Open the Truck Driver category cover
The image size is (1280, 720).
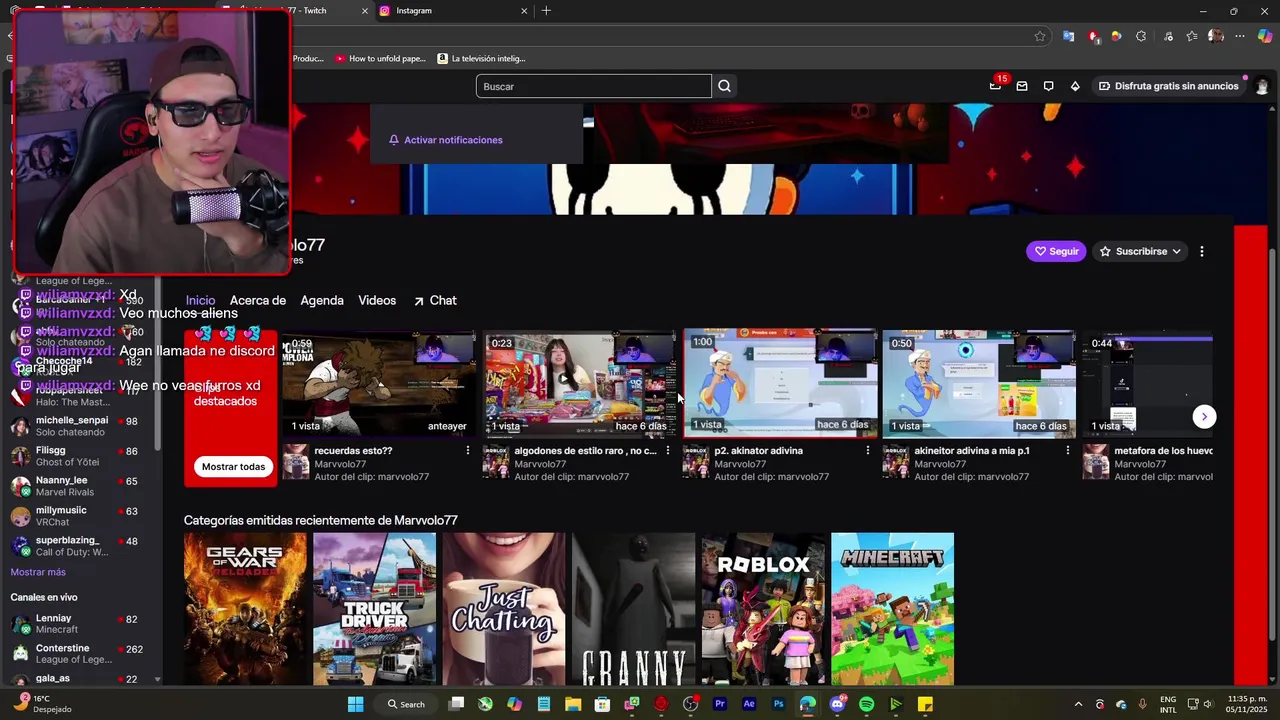click(374, 609)
